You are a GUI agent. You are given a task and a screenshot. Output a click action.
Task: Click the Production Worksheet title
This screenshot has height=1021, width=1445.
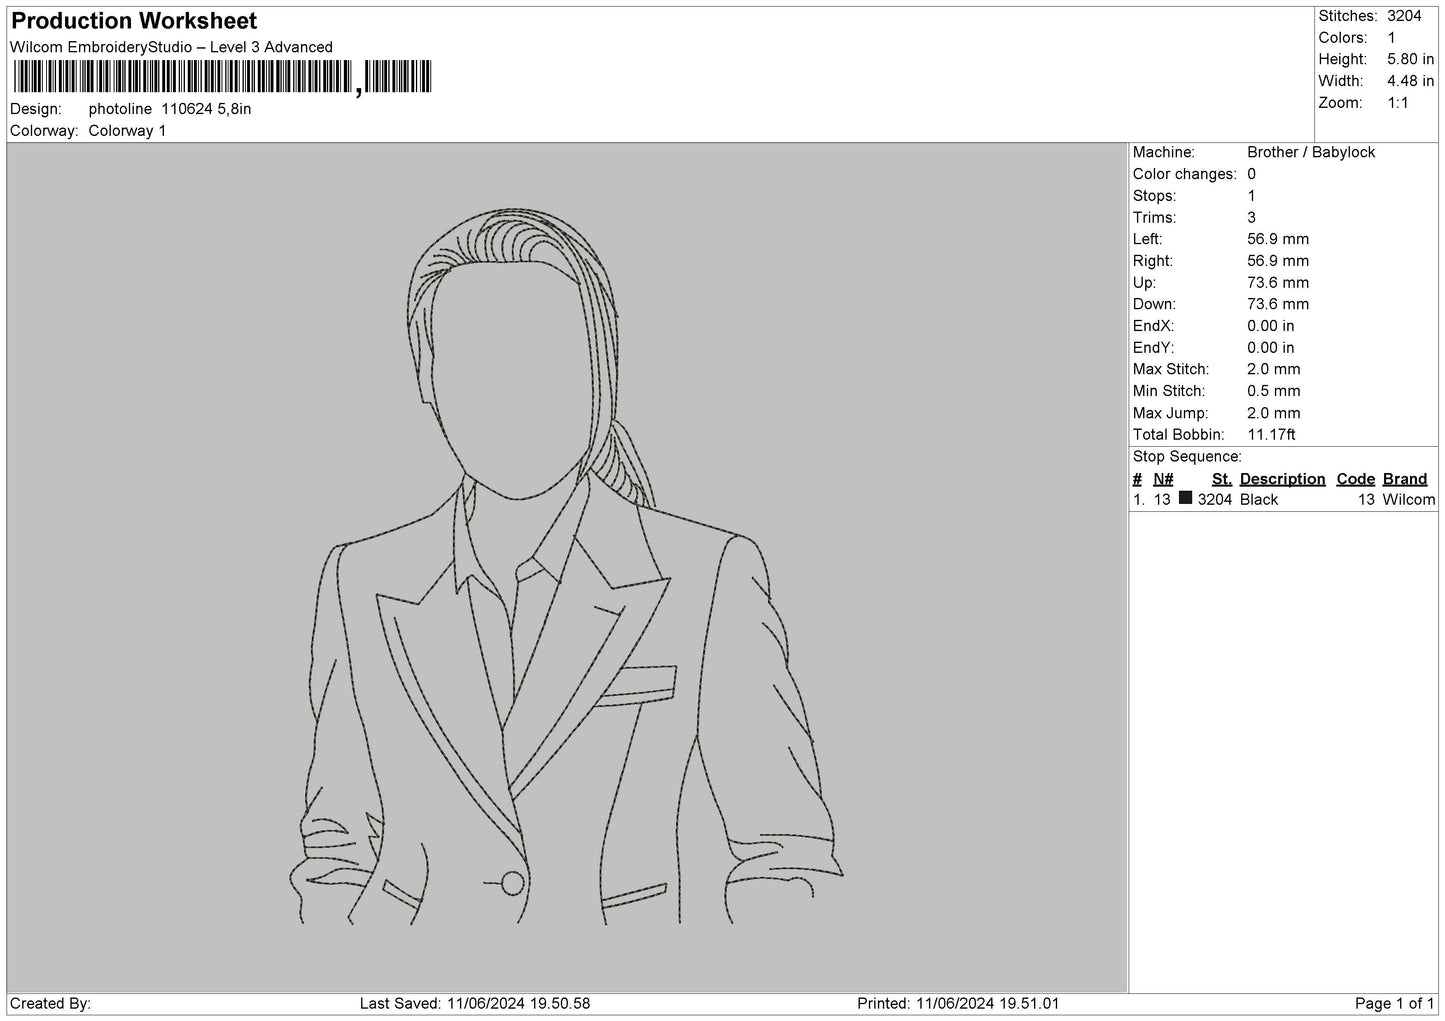coord(134,21)
